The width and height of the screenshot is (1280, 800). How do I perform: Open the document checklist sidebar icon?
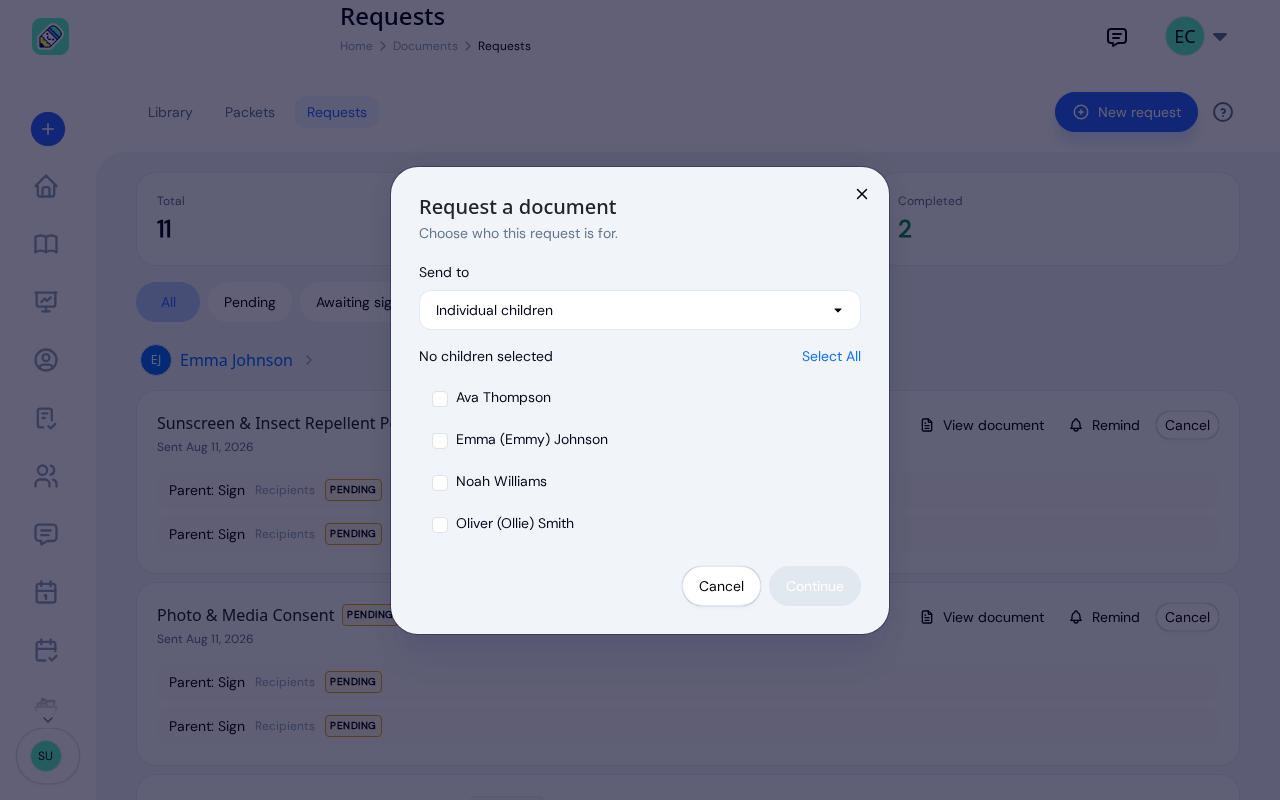(46, 418)
